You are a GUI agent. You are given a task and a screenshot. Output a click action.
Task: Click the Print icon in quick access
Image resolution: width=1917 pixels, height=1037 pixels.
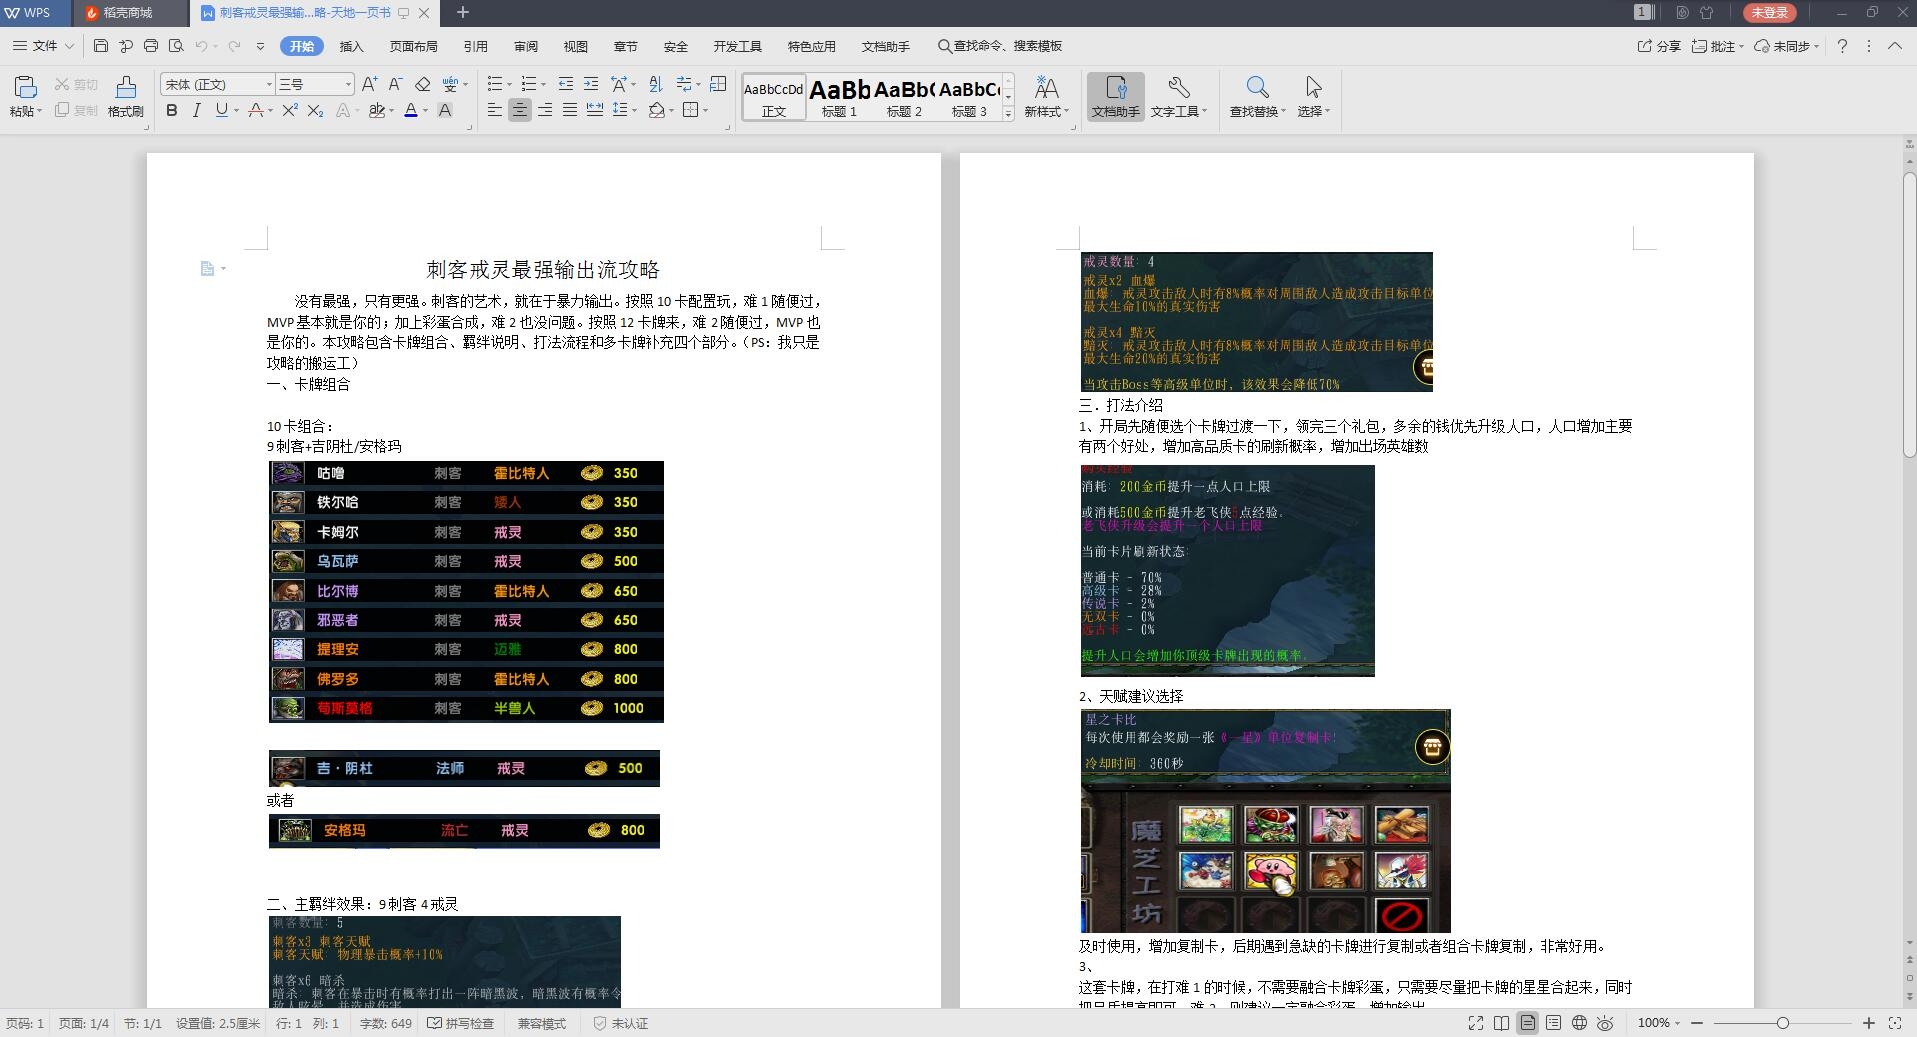[x=151, y=46]
